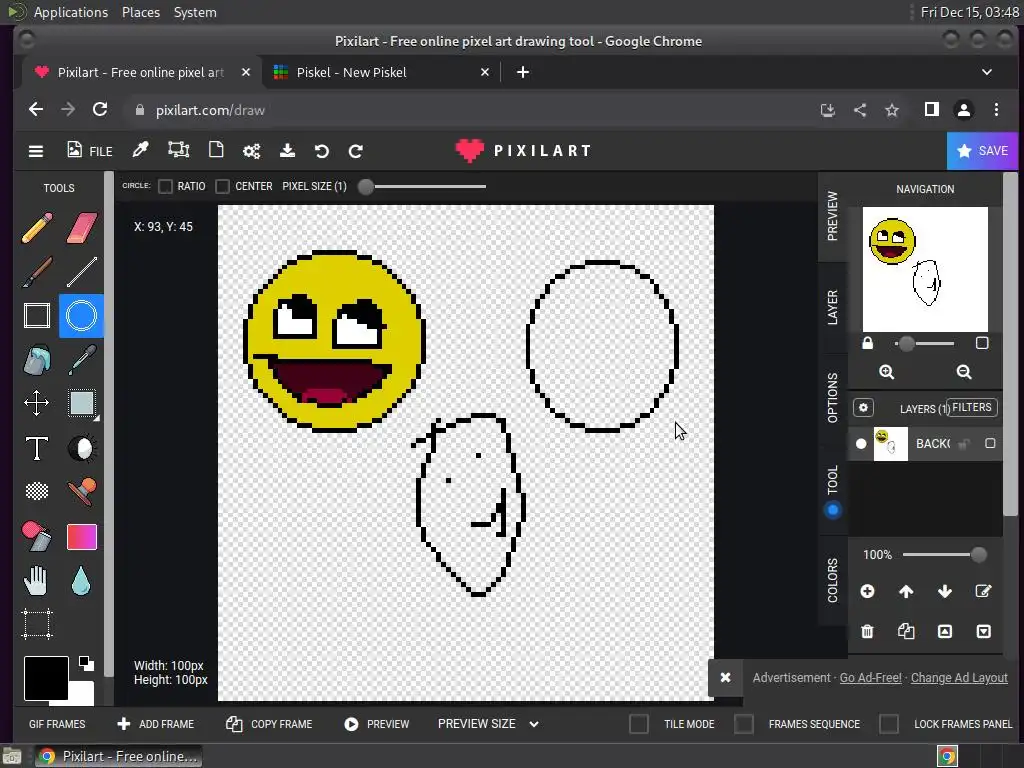
Task: Enable the circle Ratio checkbox
Action: click(166, 187)
